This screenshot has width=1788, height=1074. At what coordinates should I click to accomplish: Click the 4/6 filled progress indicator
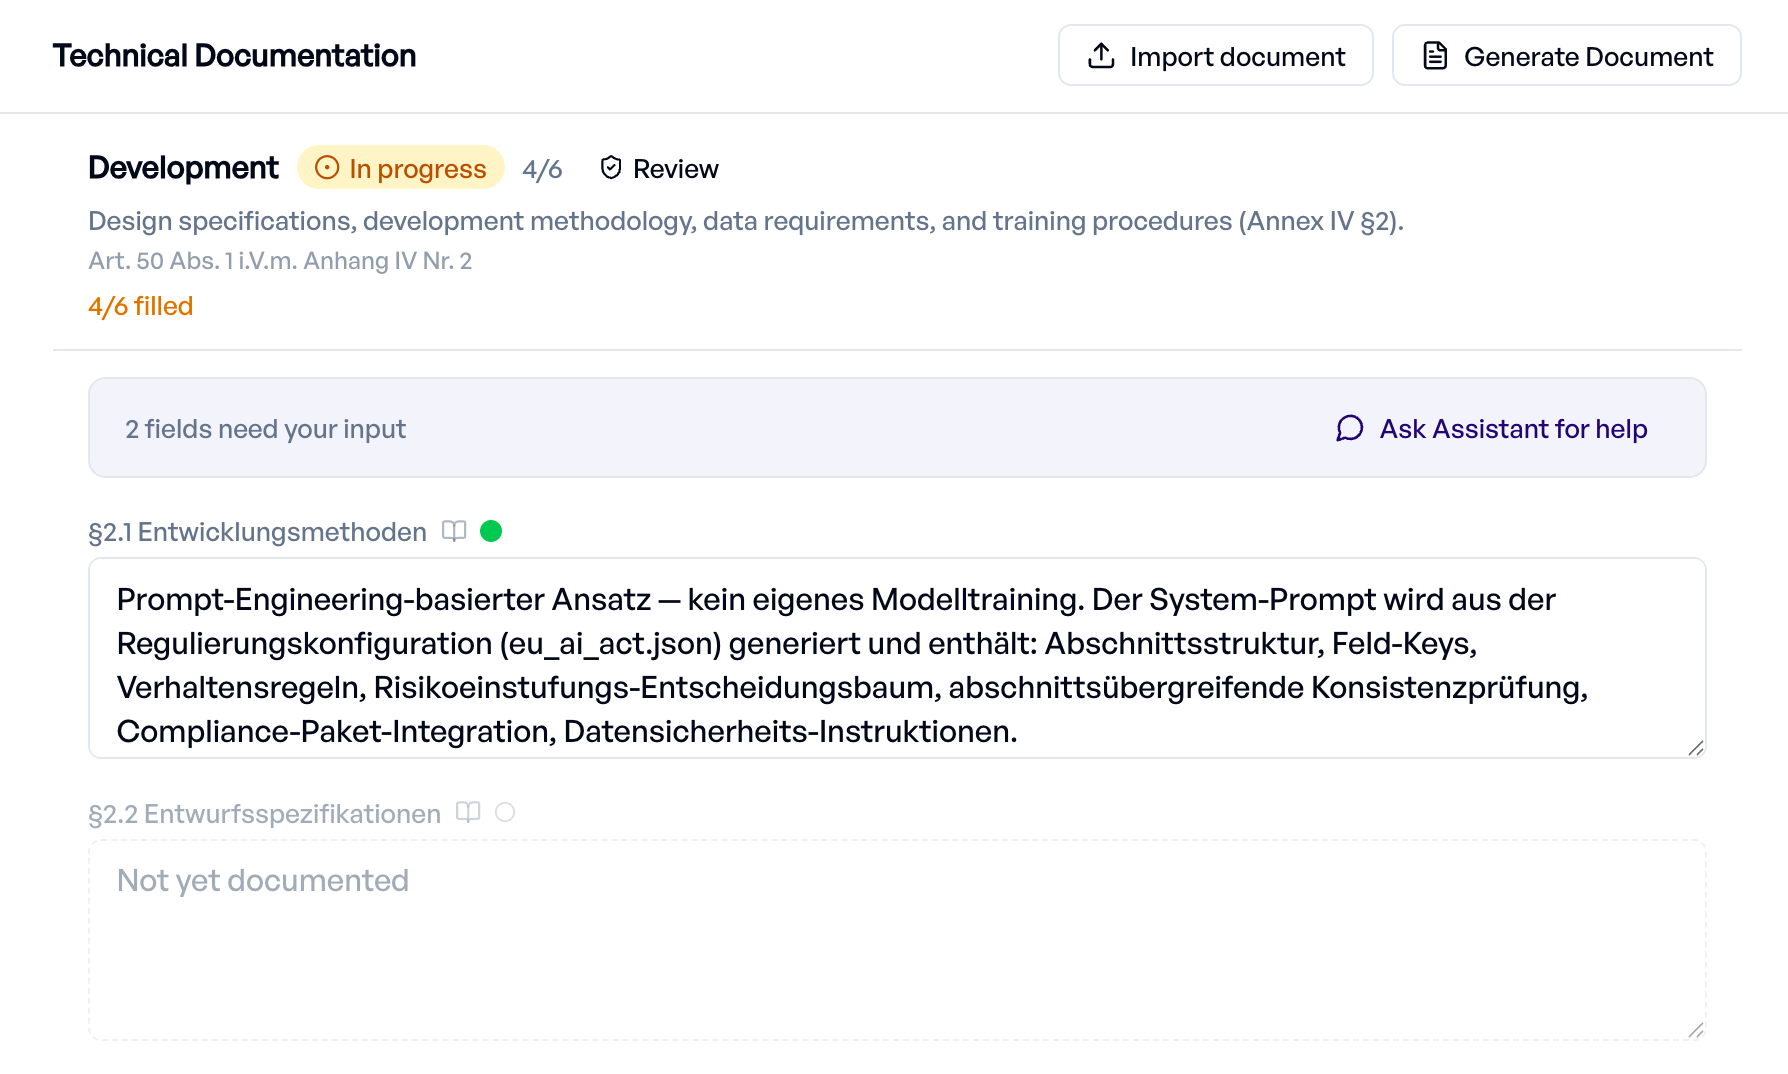click(140, 306)
